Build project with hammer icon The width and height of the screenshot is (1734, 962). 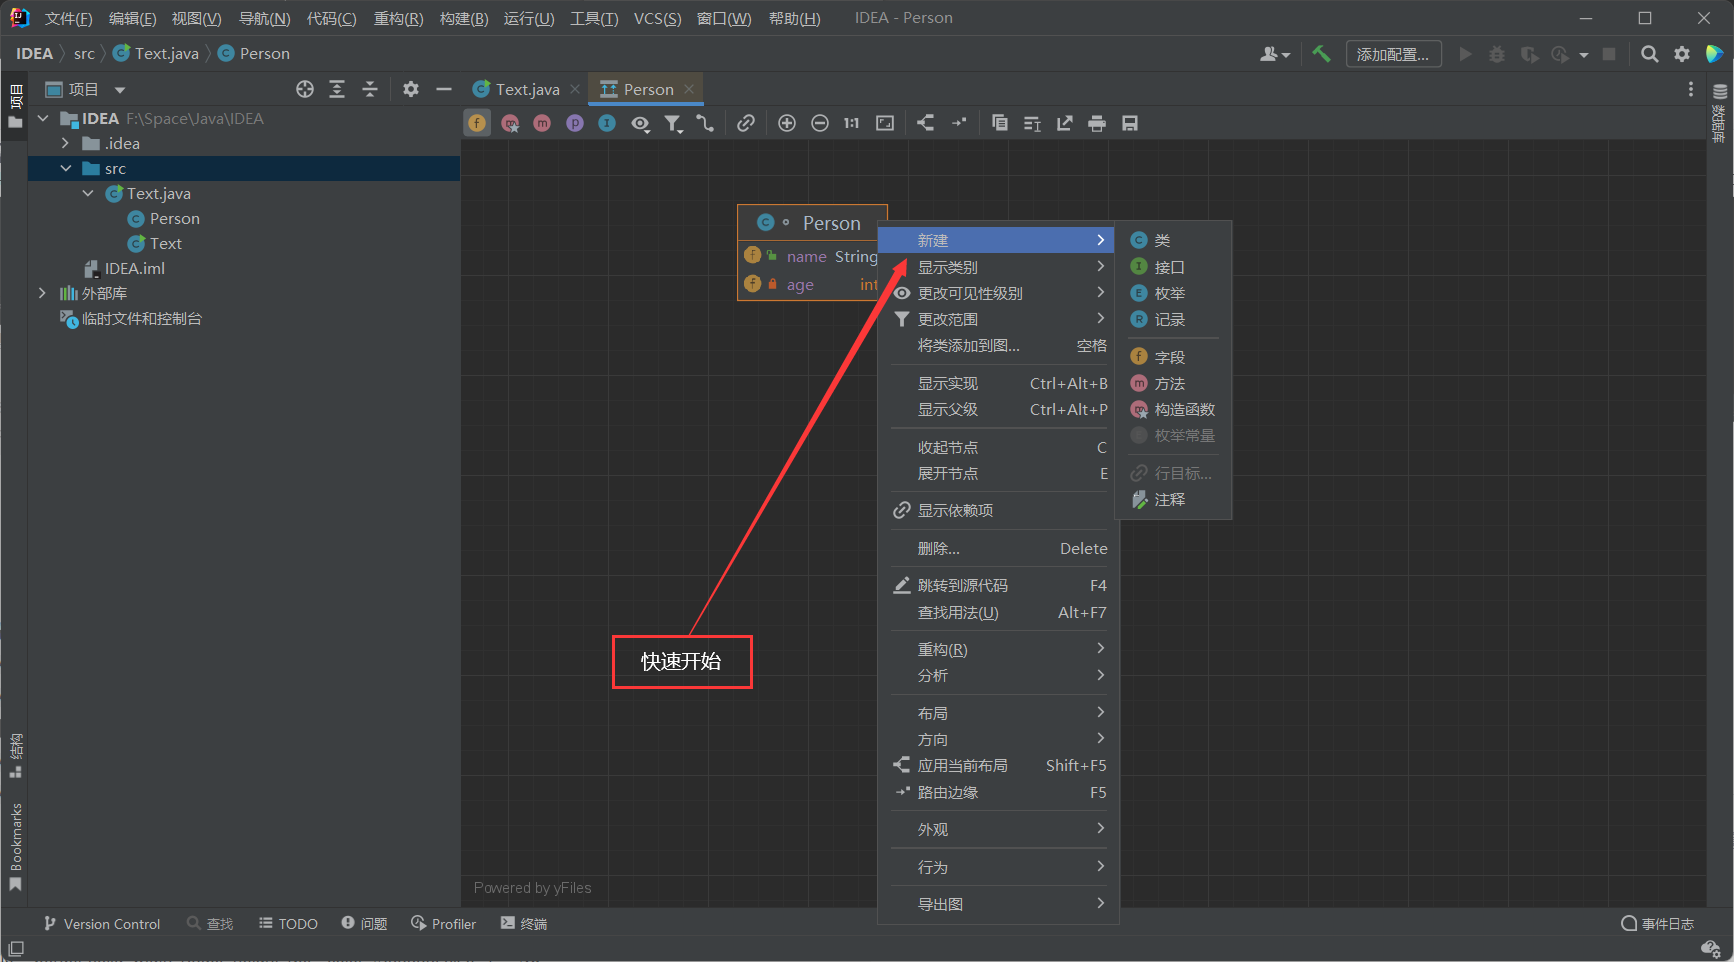coord(1321,54)
